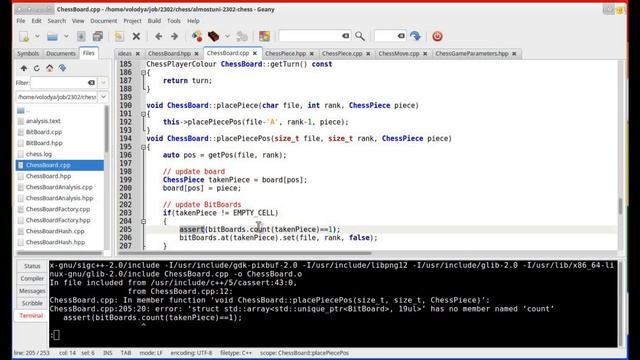
Task: Switch to the ChessMove.cpp editor tab
Action: click(x=399, y=53)
